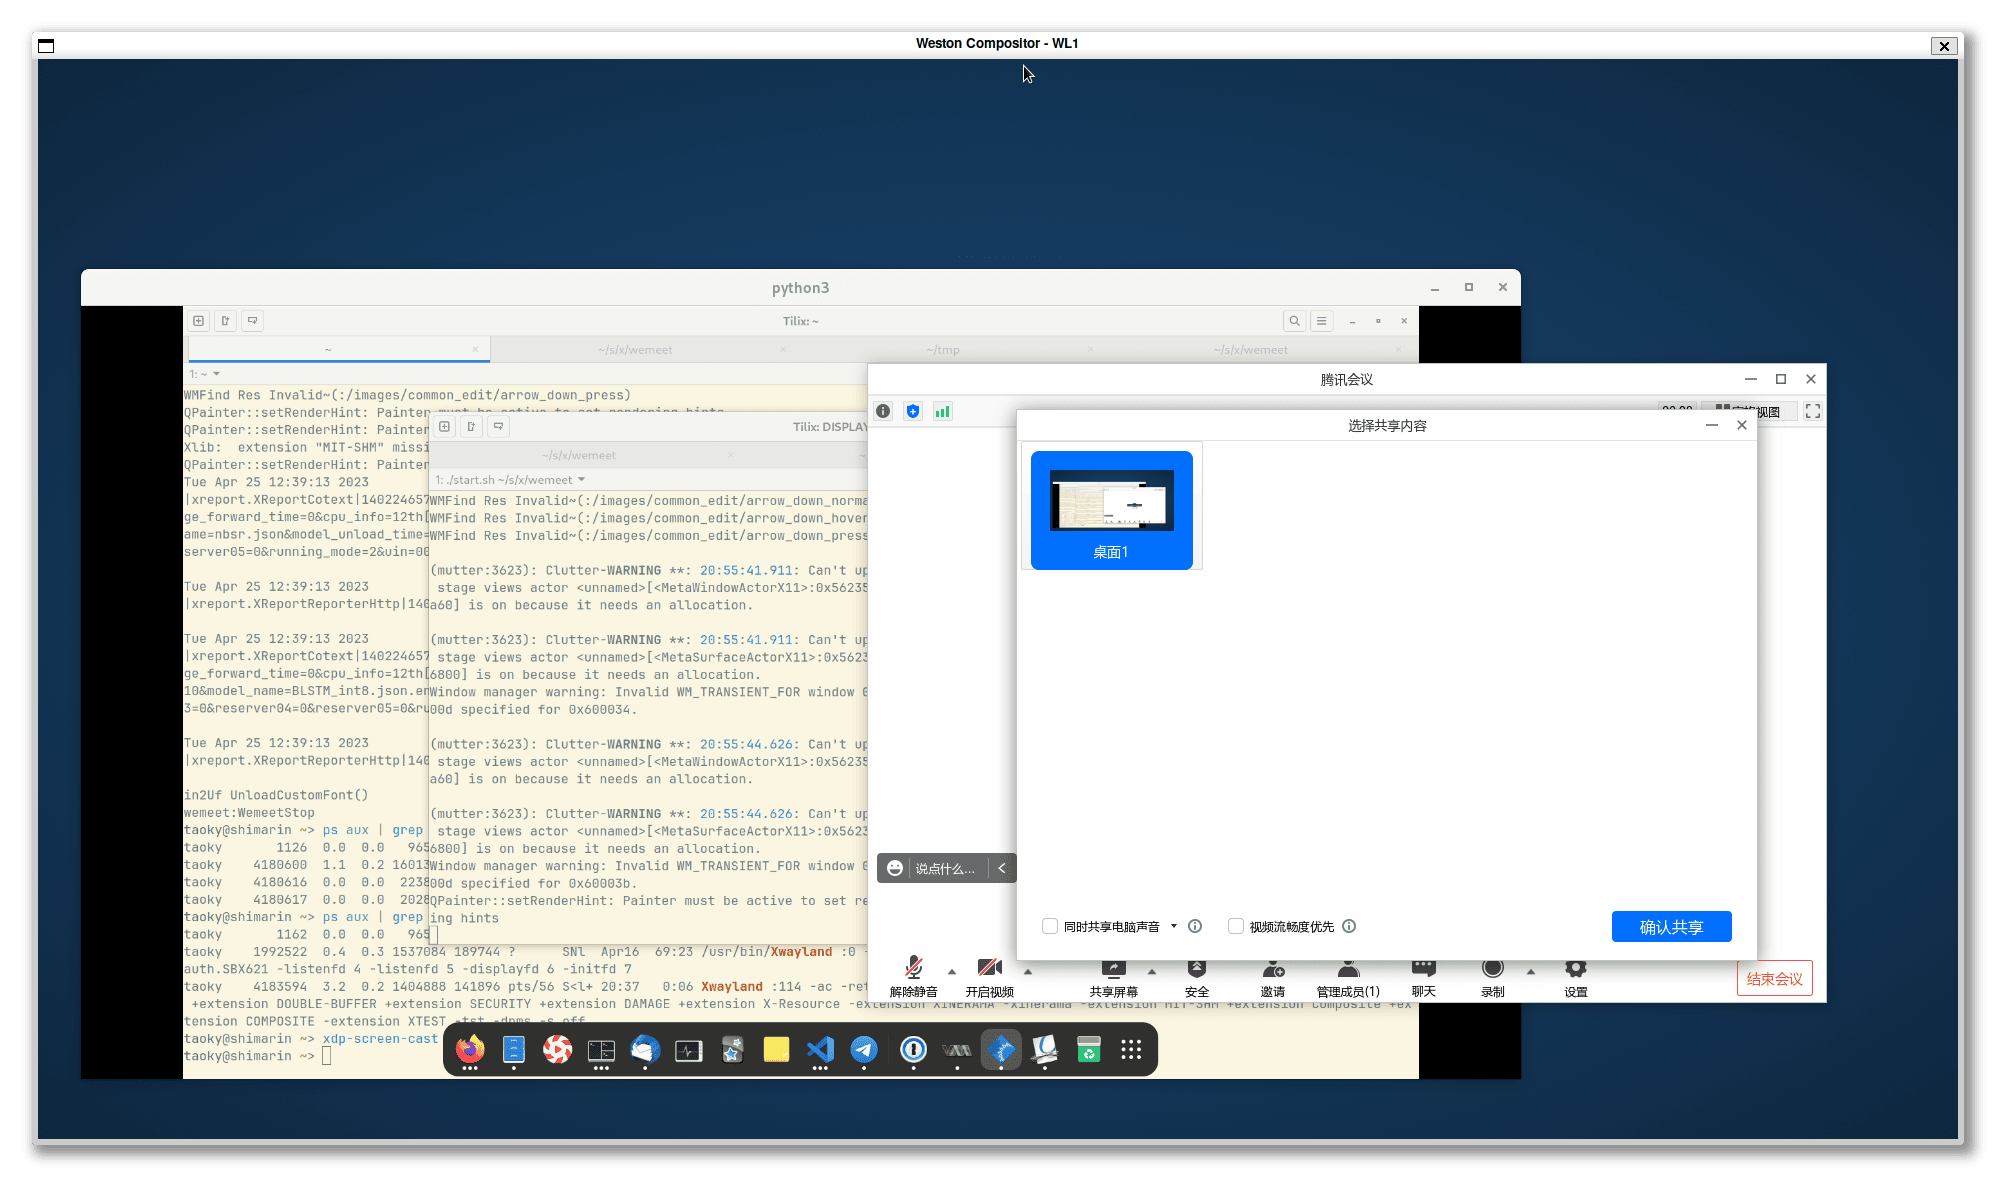Click the blue confirm share button
The image size is (1996, 1177).
[x=1671, y=927]
